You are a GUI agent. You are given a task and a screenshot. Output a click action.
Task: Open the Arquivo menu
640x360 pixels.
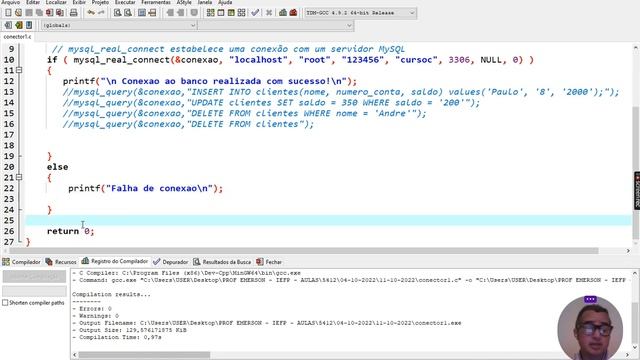coord(10,2)
